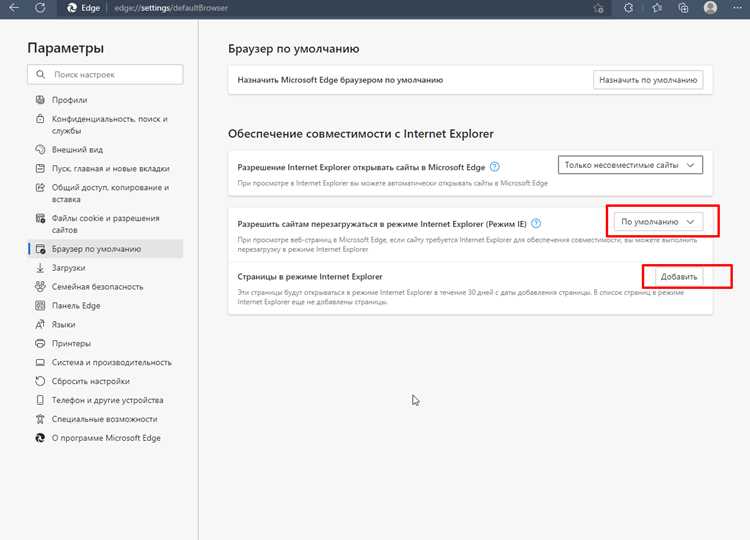Open Телефон и другие устройства section

click(x=105, y=400)
